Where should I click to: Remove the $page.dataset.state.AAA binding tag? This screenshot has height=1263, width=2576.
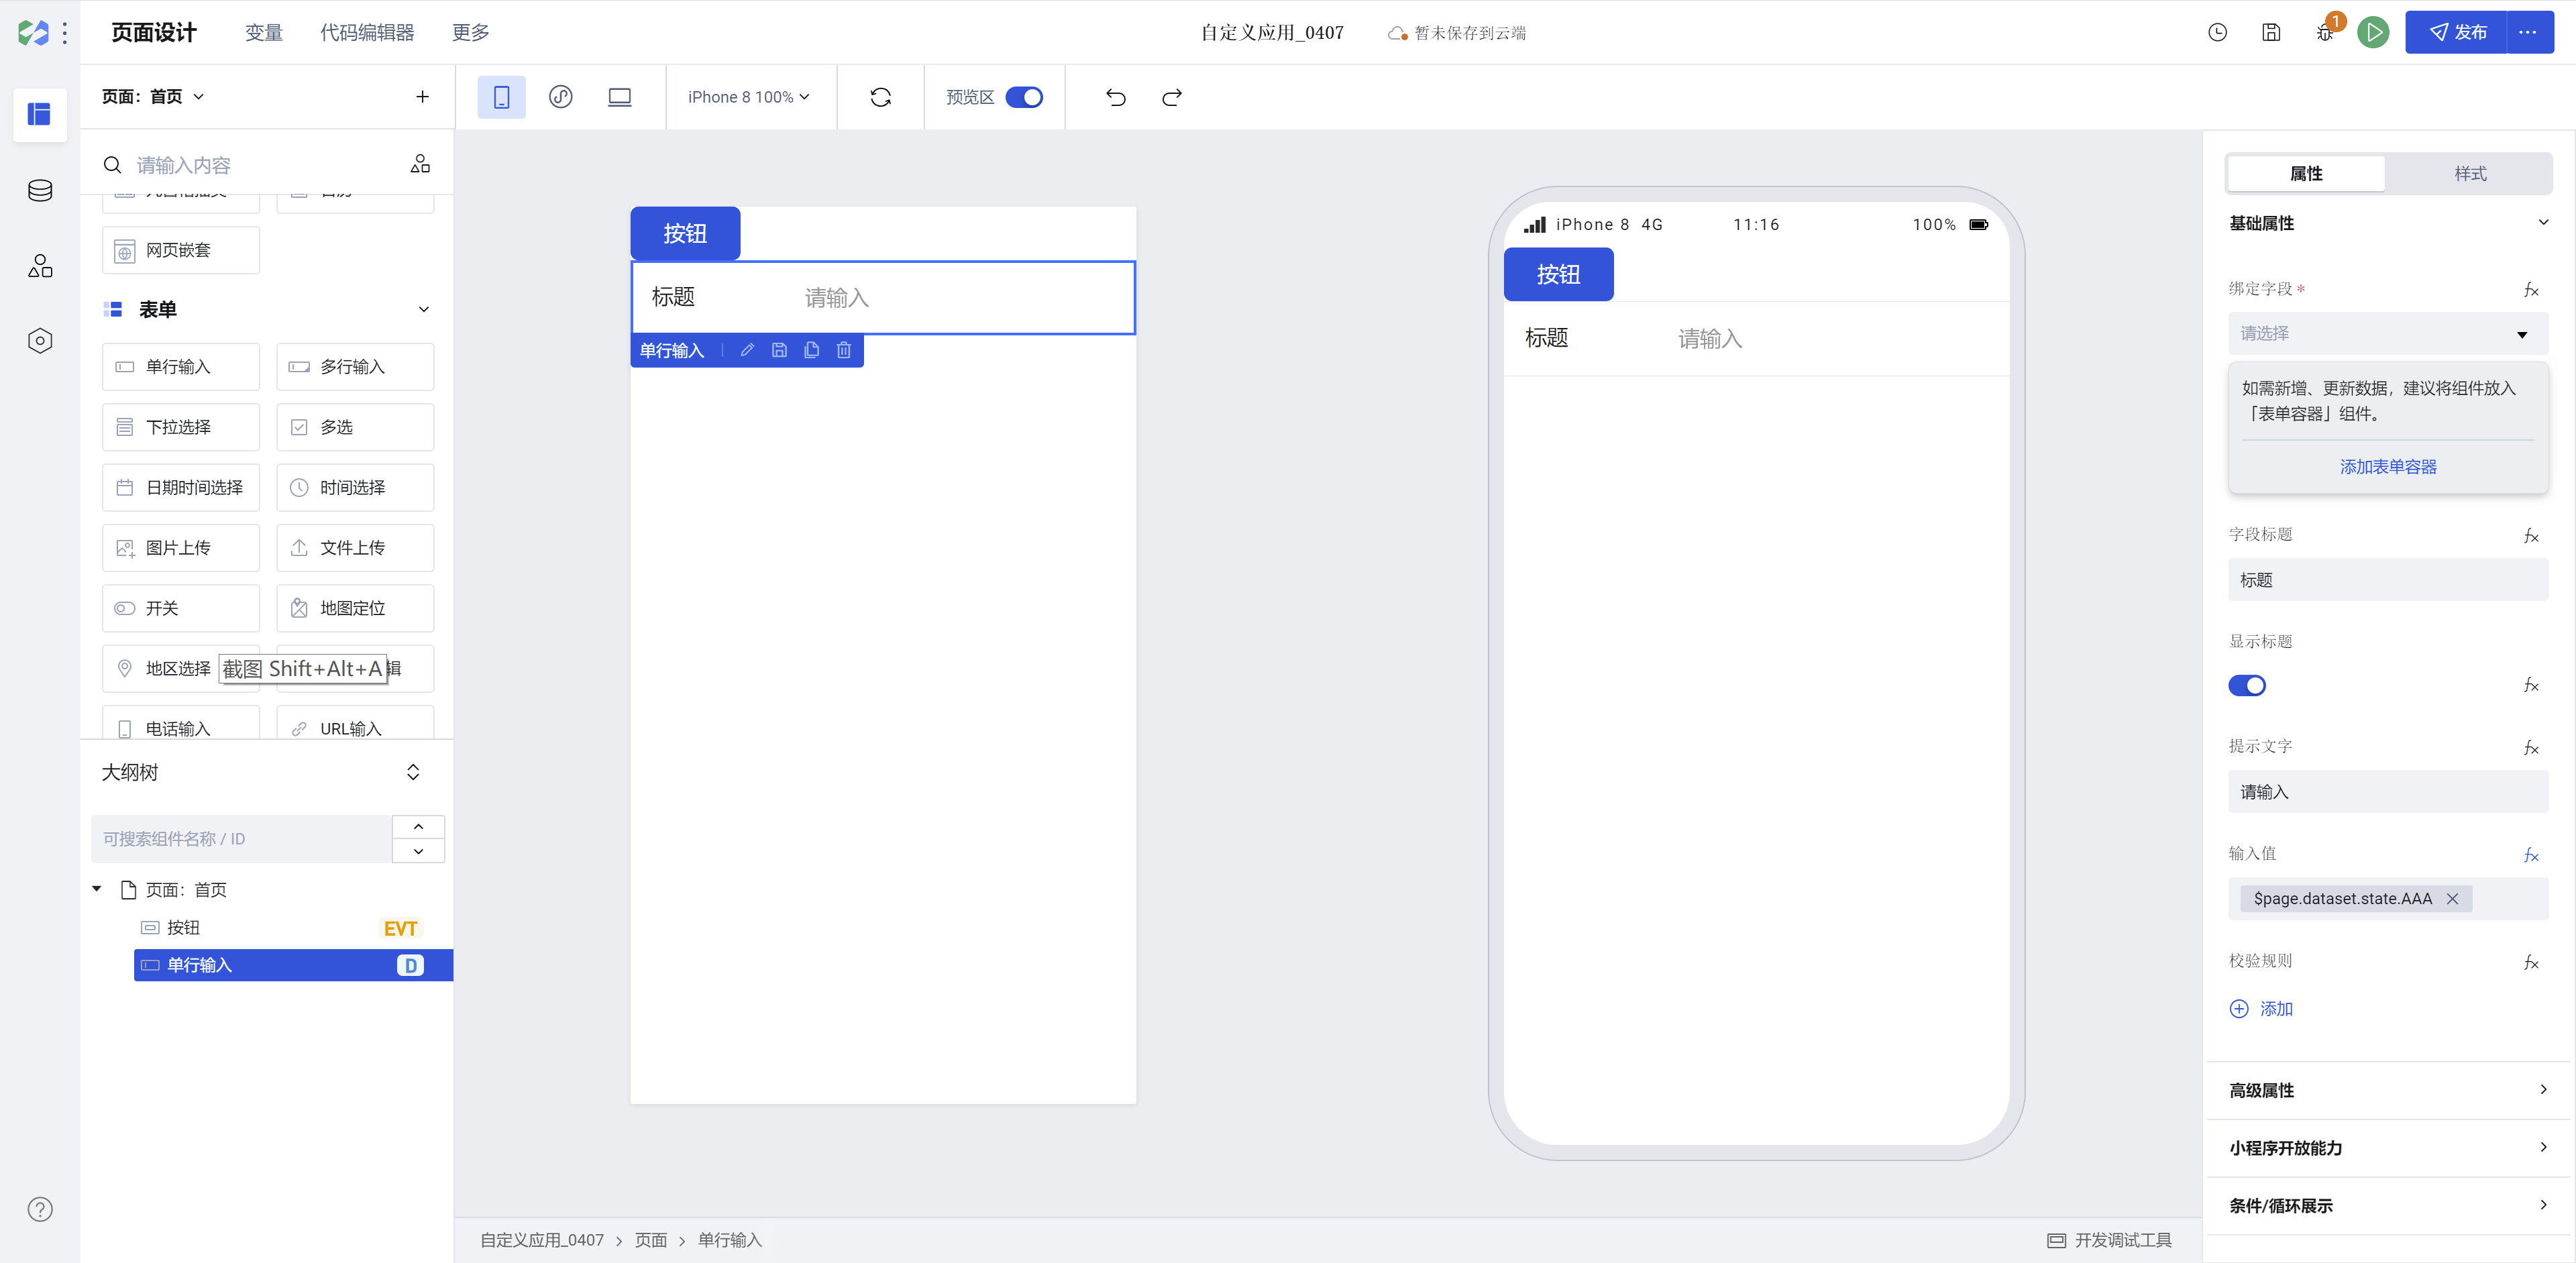(2452, 899)
